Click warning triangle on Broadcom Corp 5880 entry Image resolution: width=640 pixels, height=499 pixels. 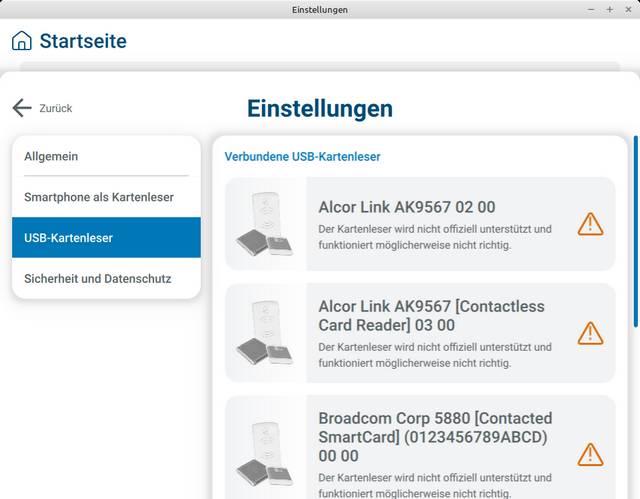pyautogui.click(x=590, y=454)
